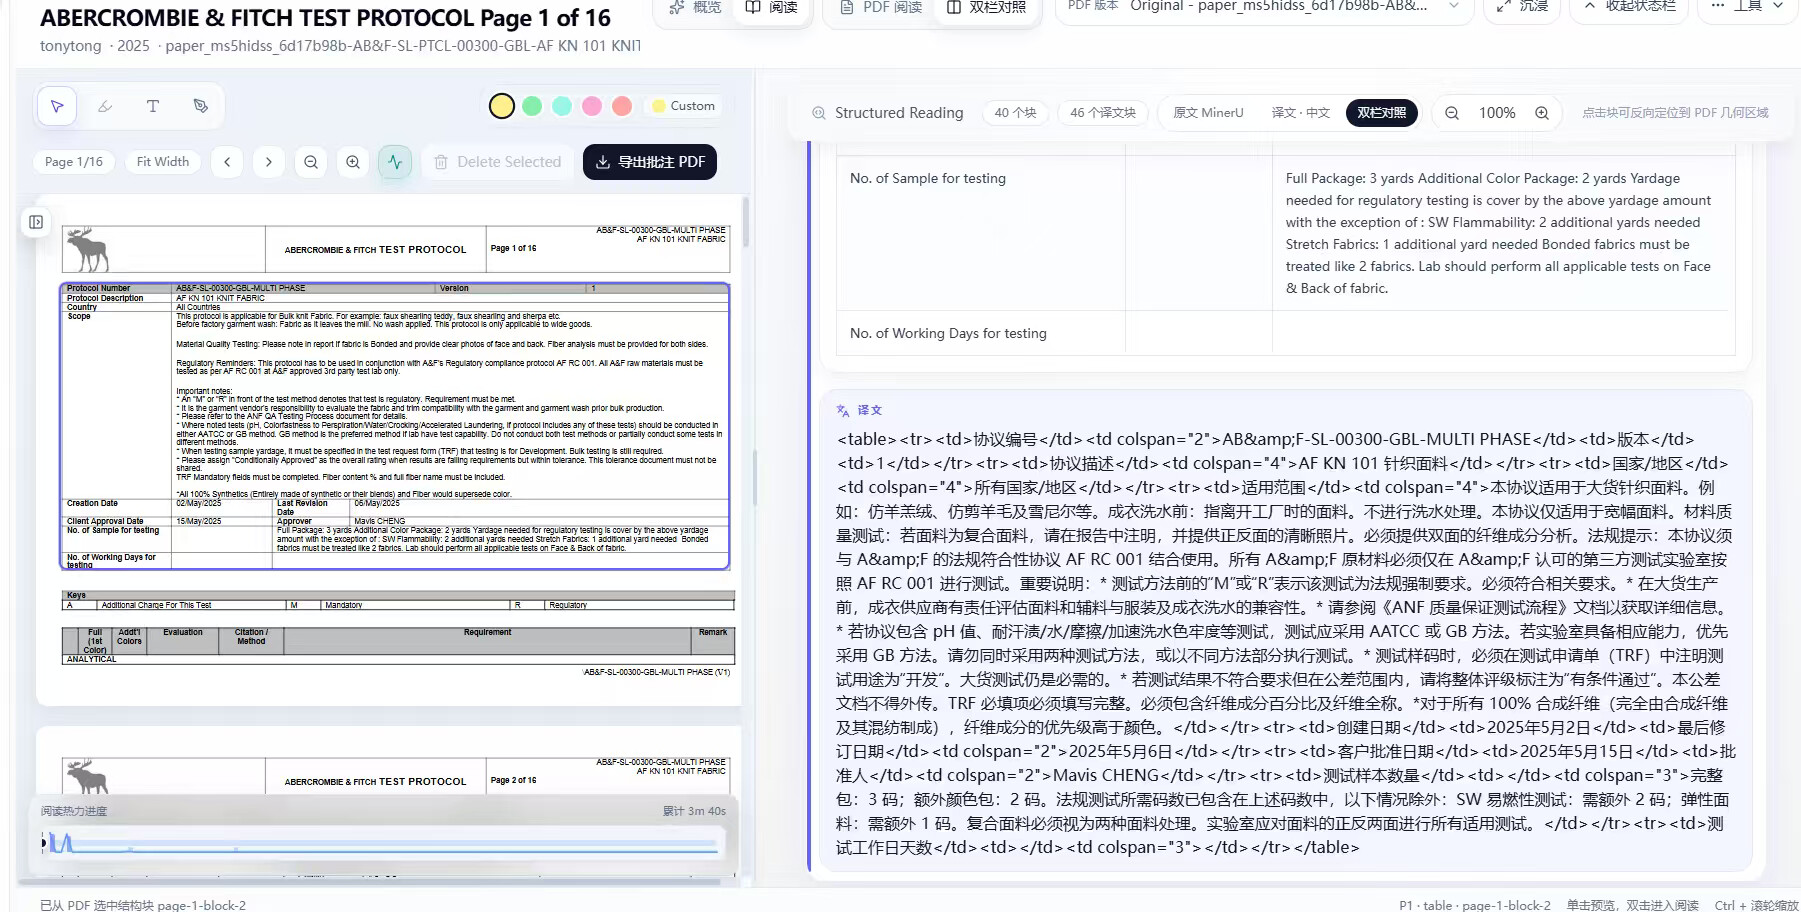This screenshot has height=912, width=1801.
Task: Zoom in the PDF viewer
Action: (x=353, y=162)
